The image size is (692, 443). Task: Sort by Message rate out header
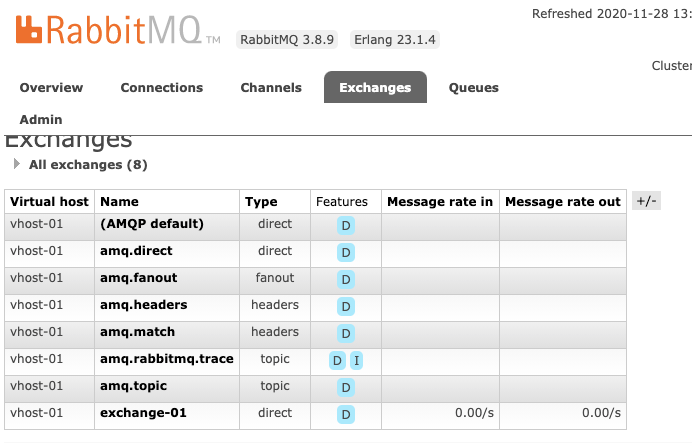click(x=563, y=202)
